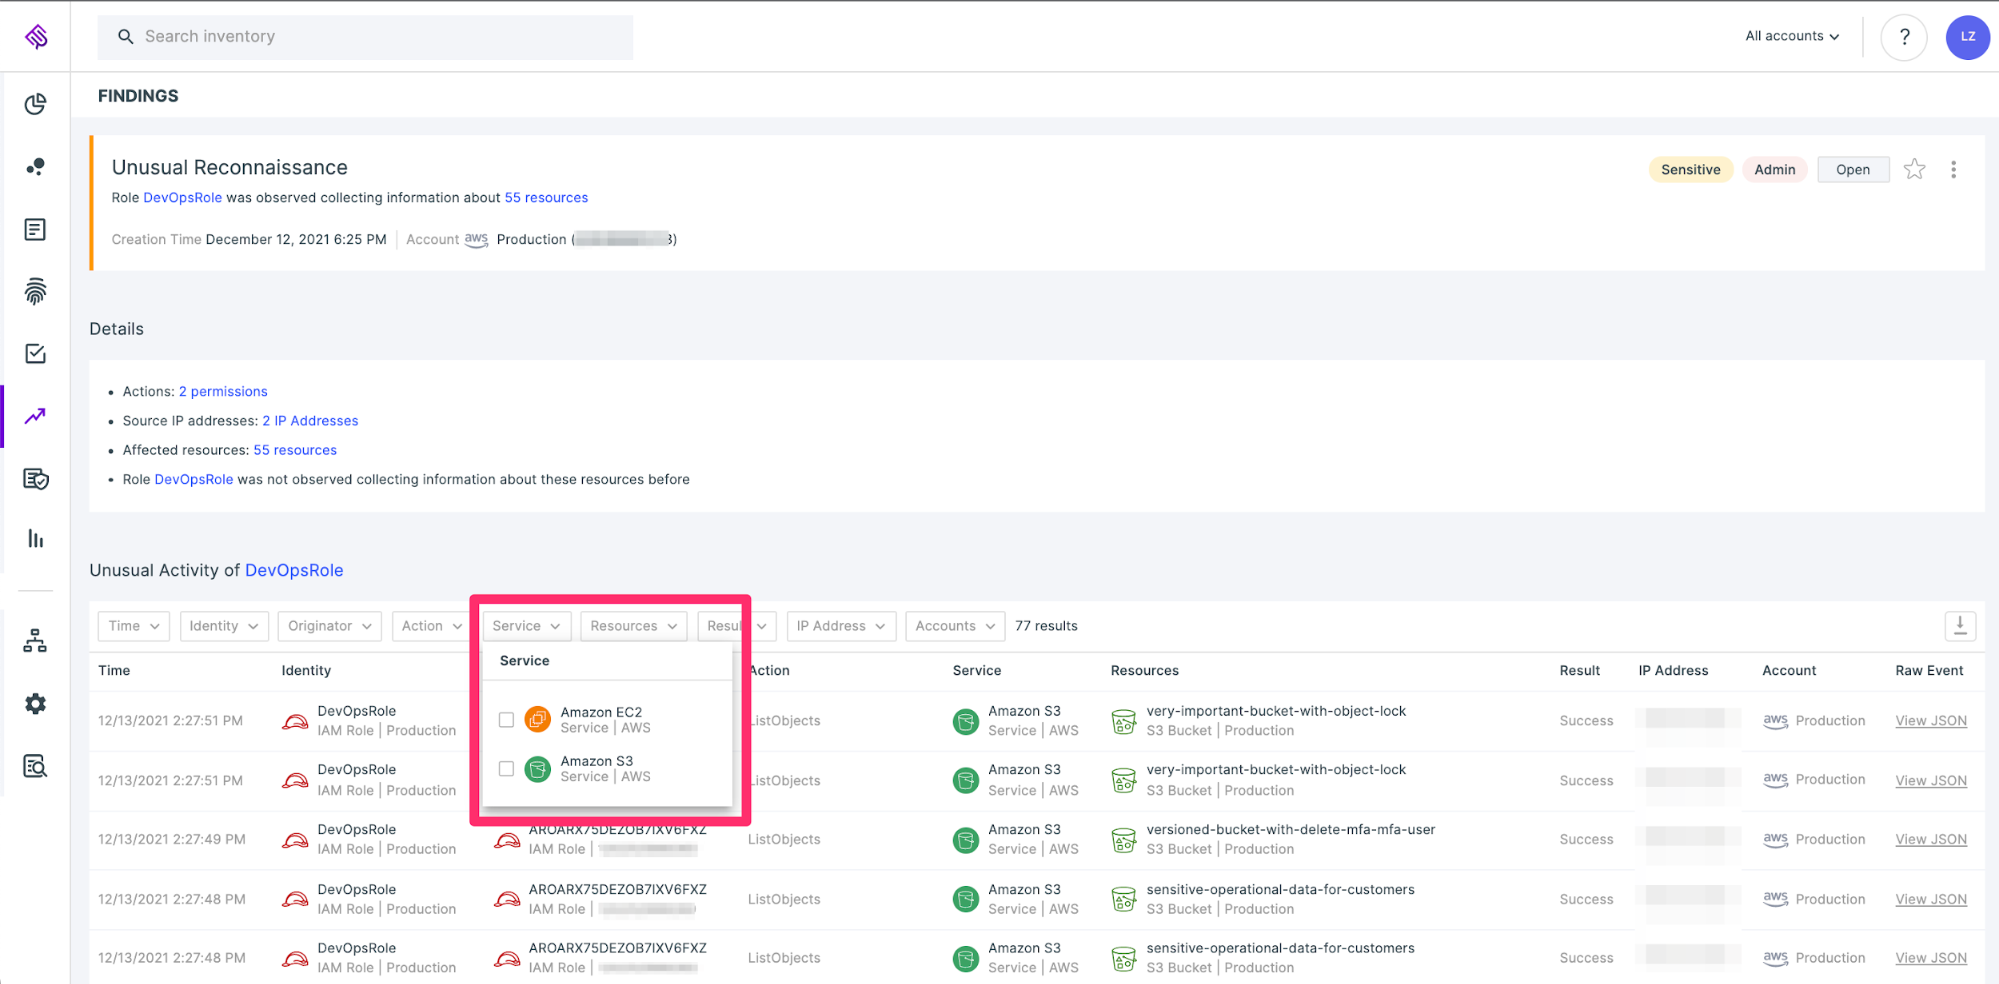Check the Amazon S3 service checkbox

pos(506,769)
